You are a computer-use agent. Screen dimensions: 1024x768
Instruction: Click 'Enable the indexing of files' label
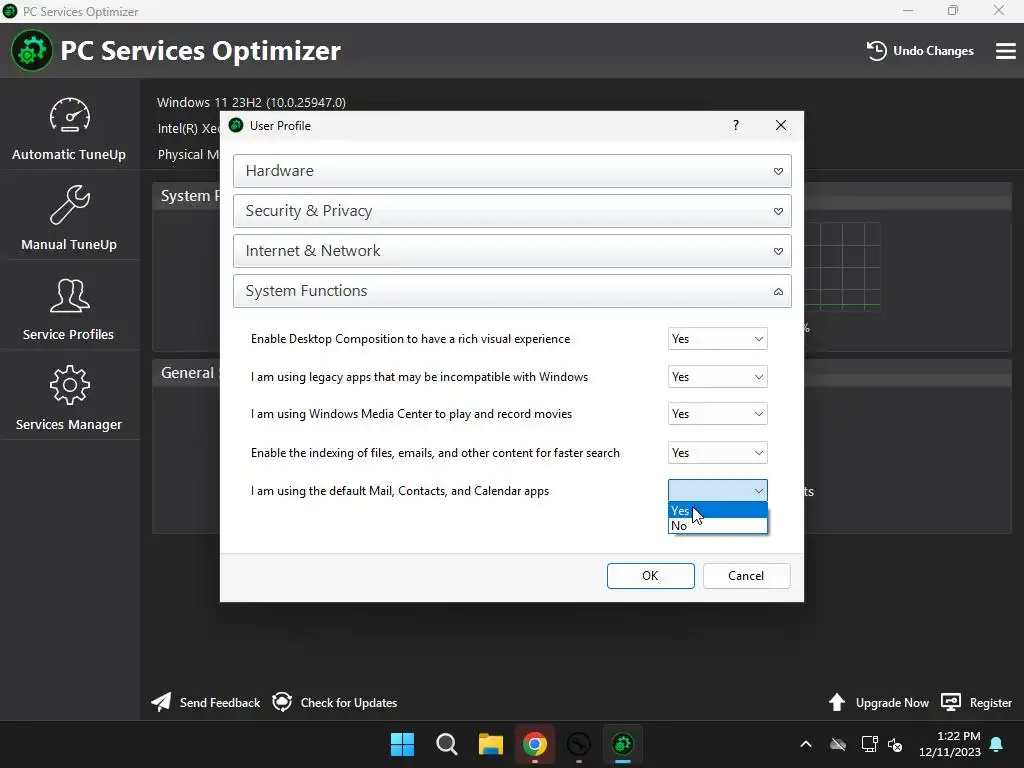435,453
